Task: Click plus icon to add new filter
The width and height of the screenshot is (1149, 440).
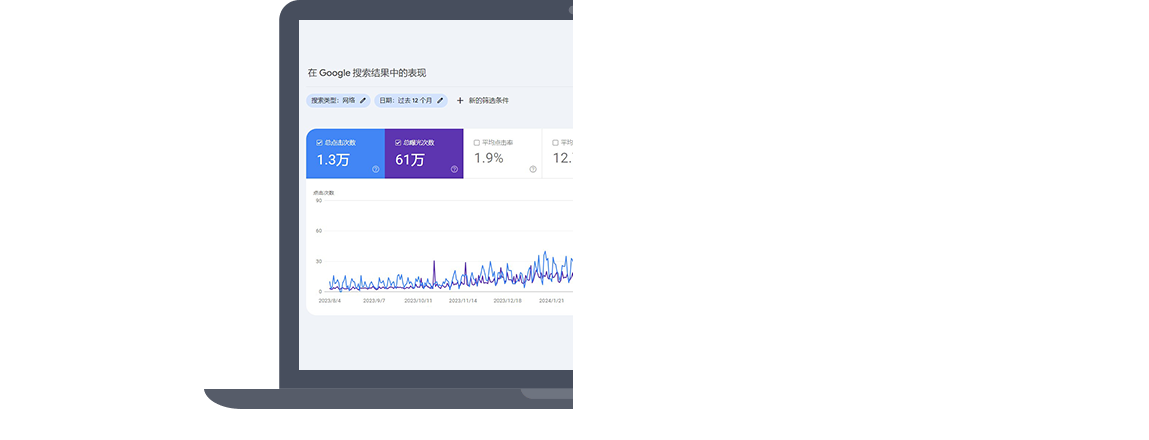Action: click(x=460, y=101)
